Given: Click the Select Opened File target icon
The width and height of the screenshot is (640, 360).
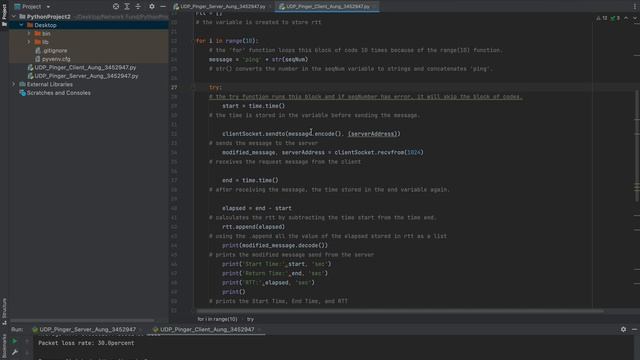Looking at the screenshot, I should [x=116, y=7].
